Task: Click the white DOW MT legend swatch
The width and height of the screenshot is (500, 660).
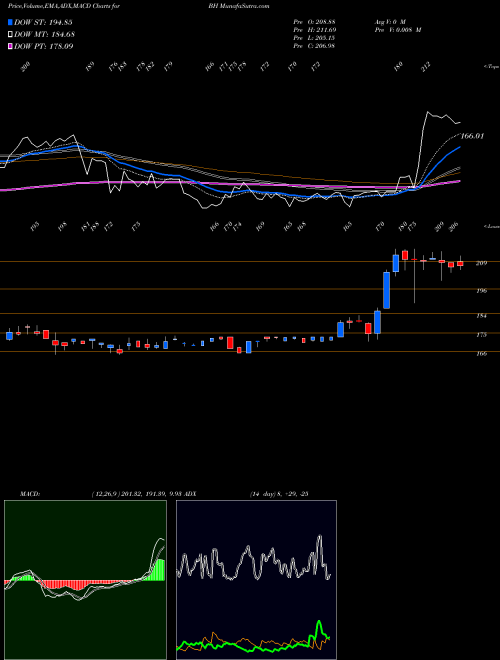Action: click(10, 34)
